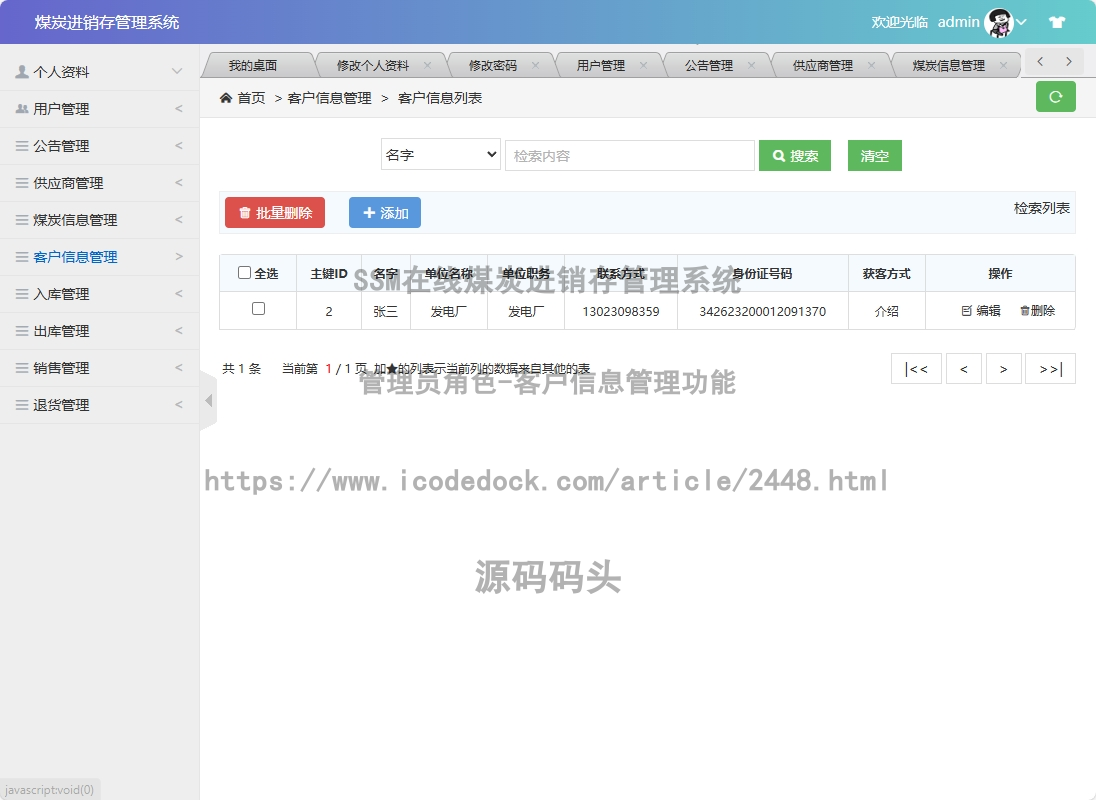Click the 获客方式 column header
This screenshot has height=800, width=1096.
886,273
